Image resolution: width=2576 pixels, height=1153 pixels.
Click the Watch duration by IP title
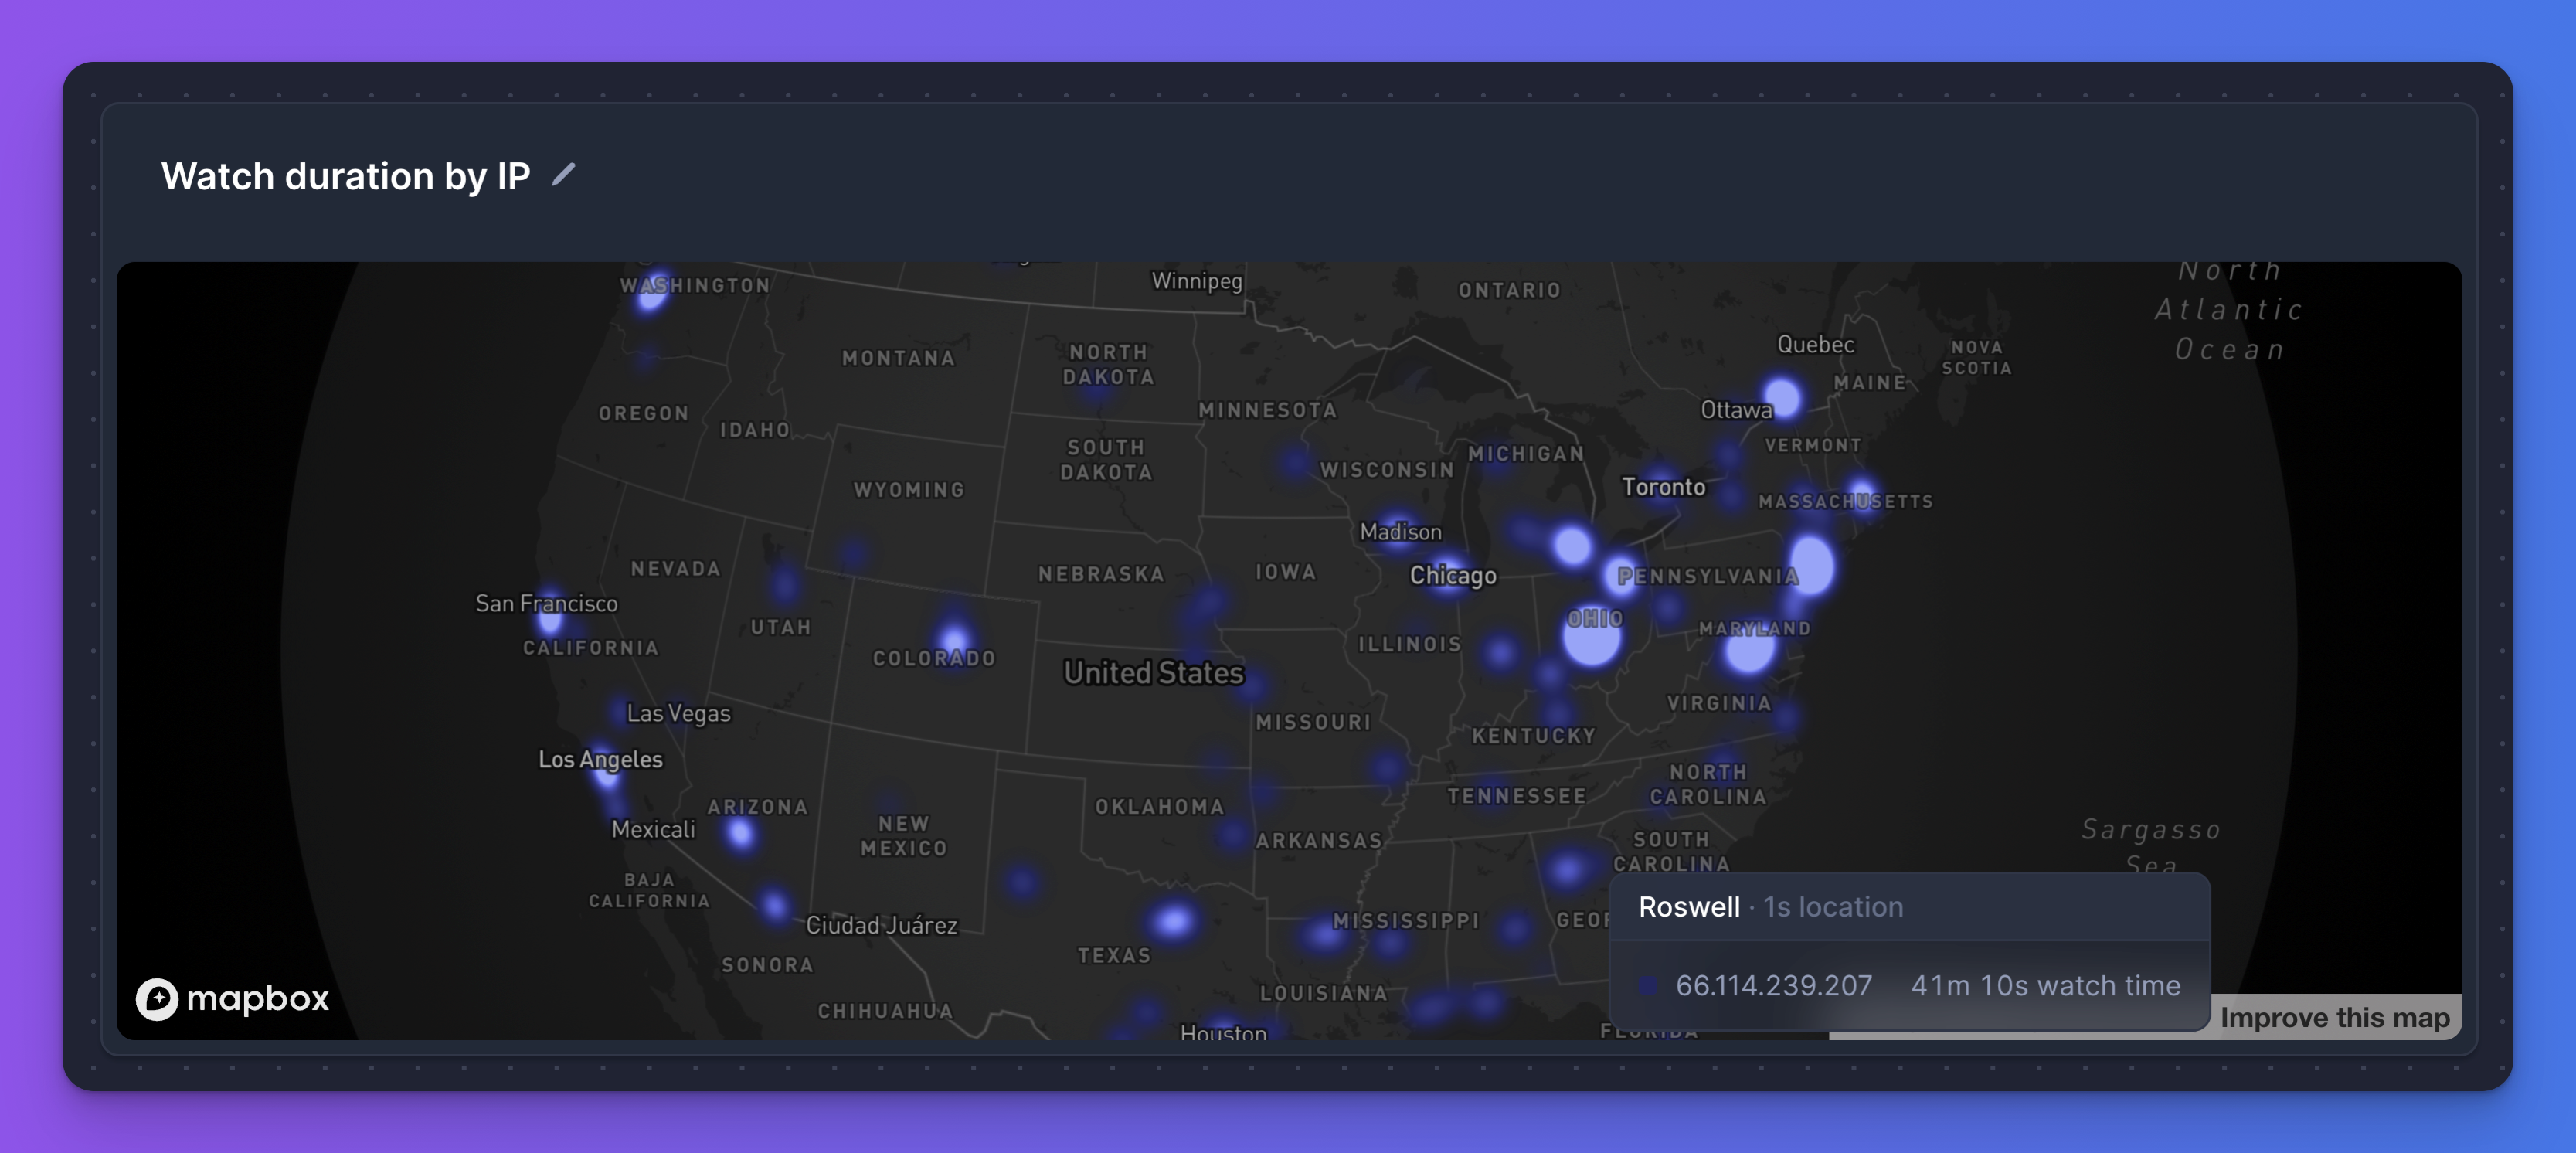(345, 176)
